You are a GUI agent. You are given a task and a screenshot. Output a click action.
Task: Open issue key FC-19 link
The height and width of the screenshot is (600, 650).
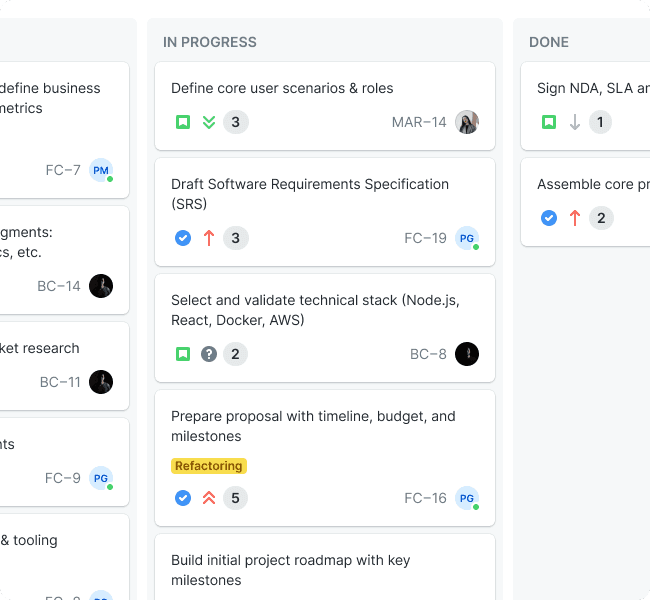click(425, 238)
